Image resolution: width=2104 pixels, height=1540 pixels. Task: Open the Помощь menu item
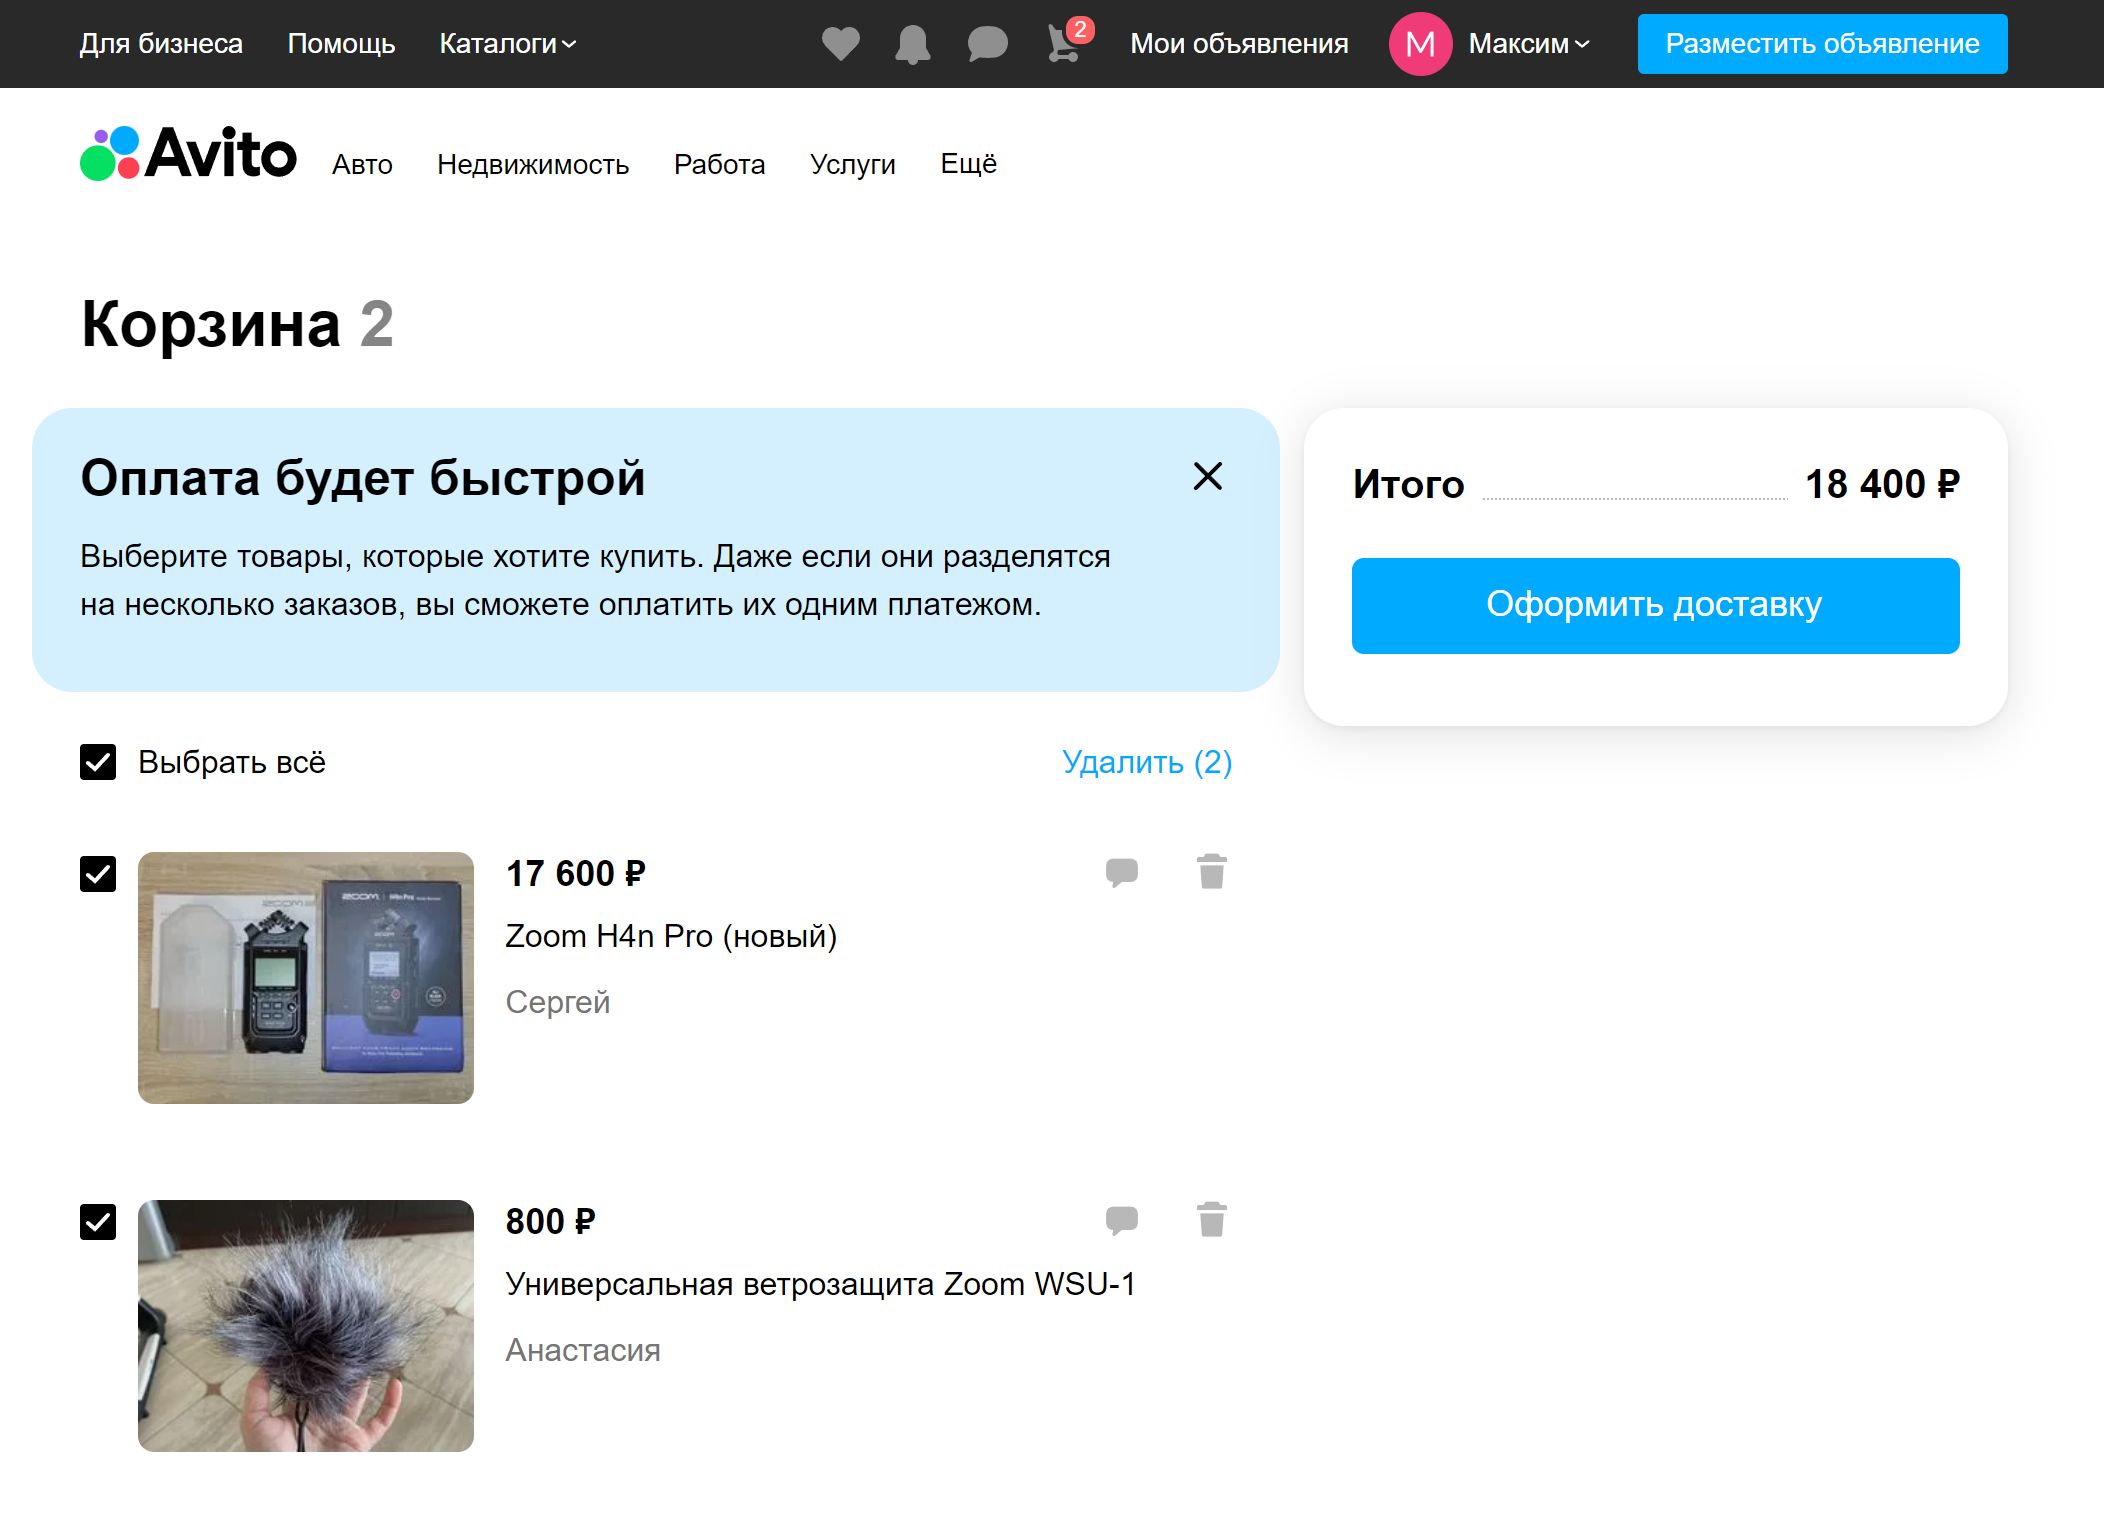tap(341, 44)
